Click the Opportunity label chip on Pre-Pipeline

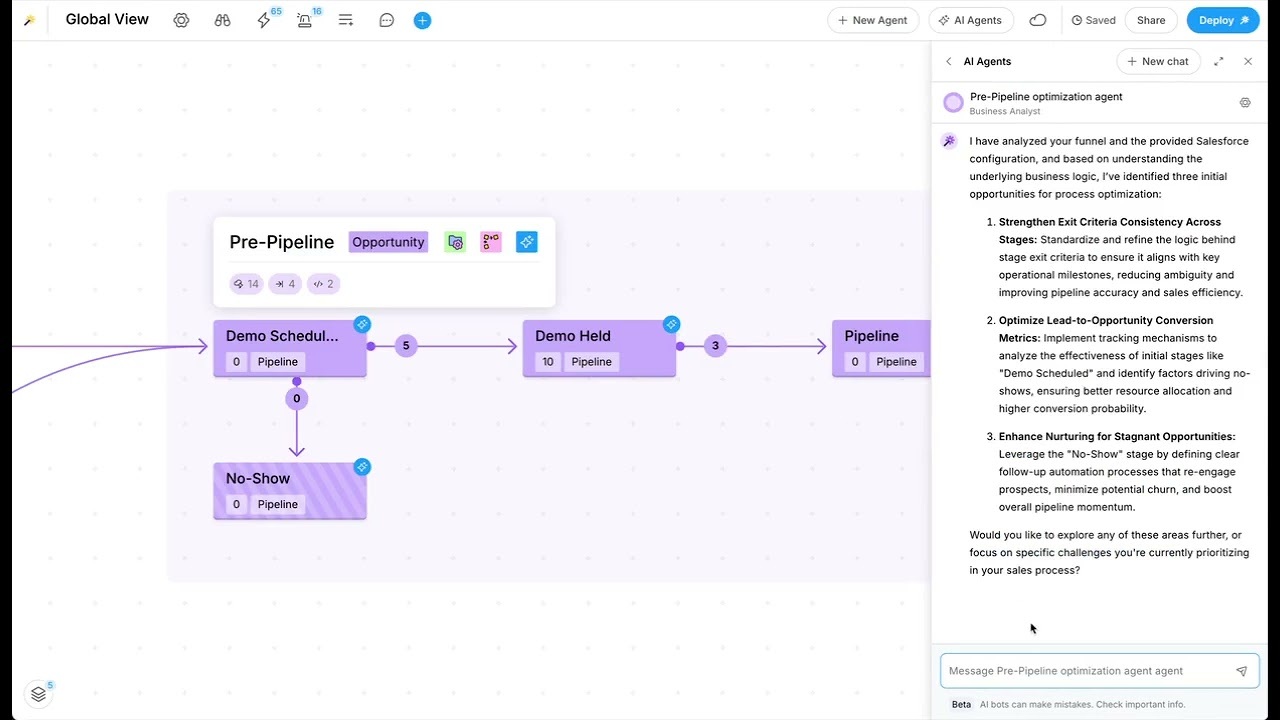[x=388, y=241]
